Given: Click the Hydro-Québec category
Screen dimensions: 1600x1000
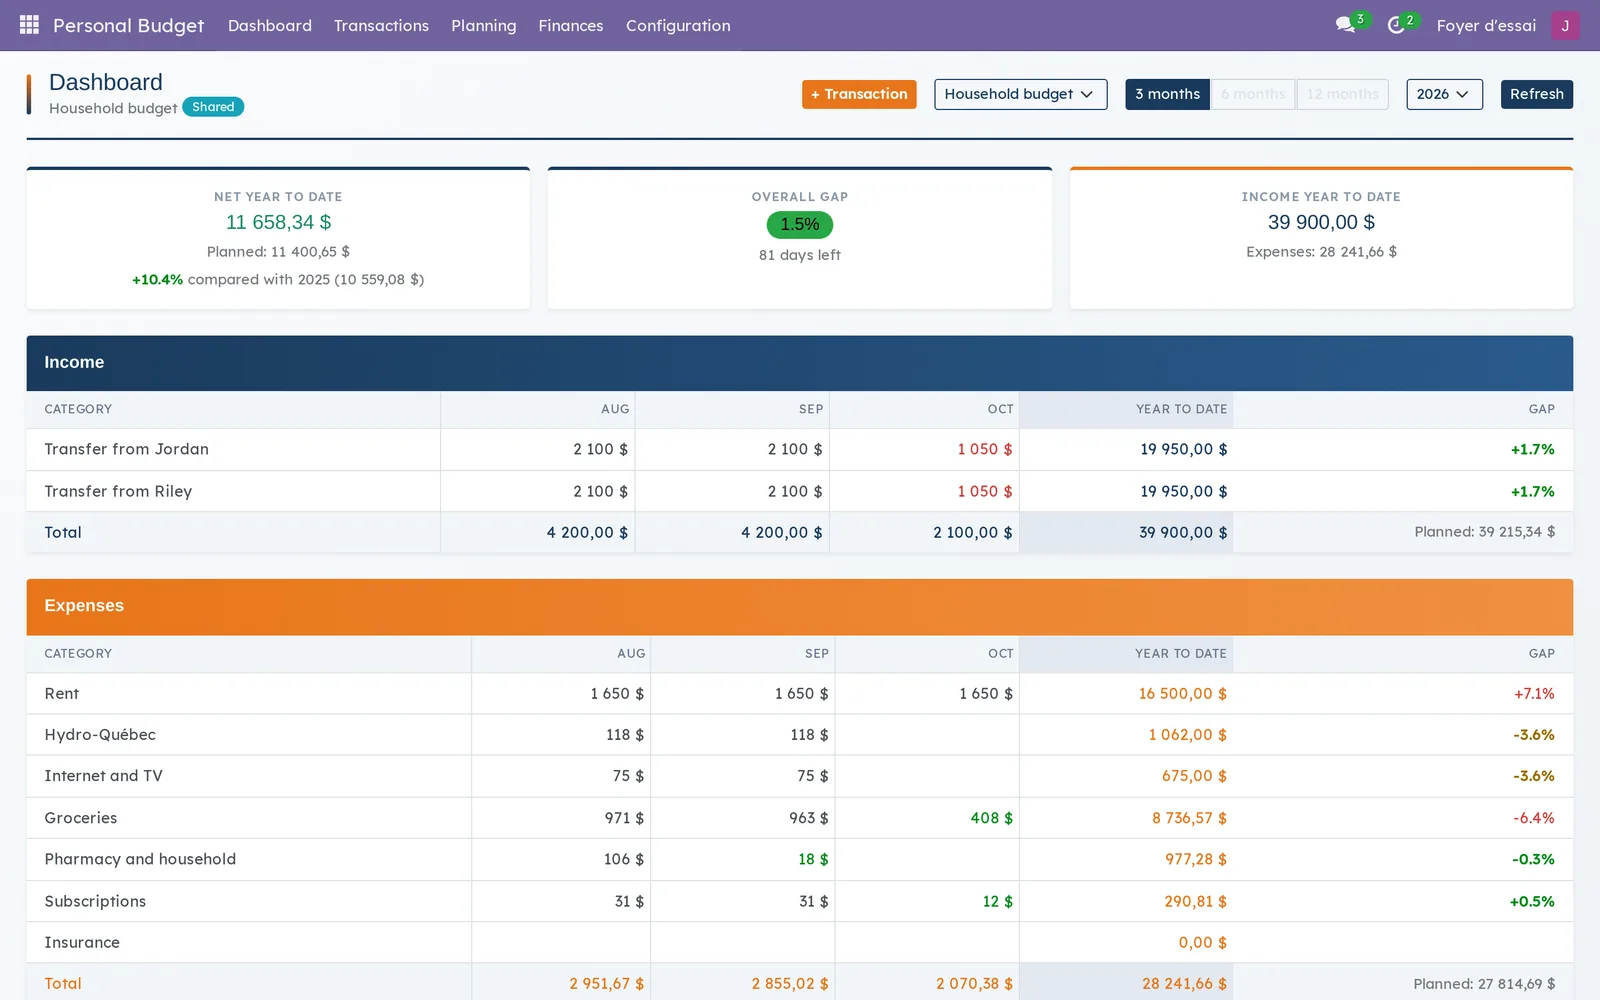Looking at the screenshot, I should (100, 735).
